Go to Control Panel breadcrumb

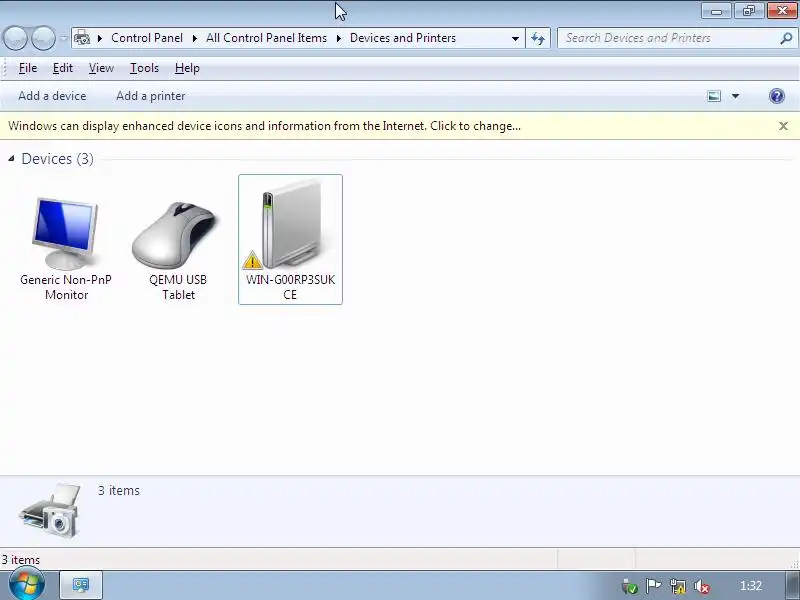click(x=147, y=38)
